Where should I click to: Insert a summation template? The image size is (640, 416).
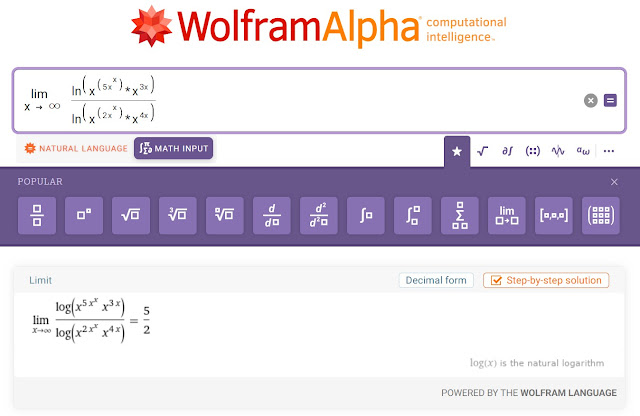460,215
